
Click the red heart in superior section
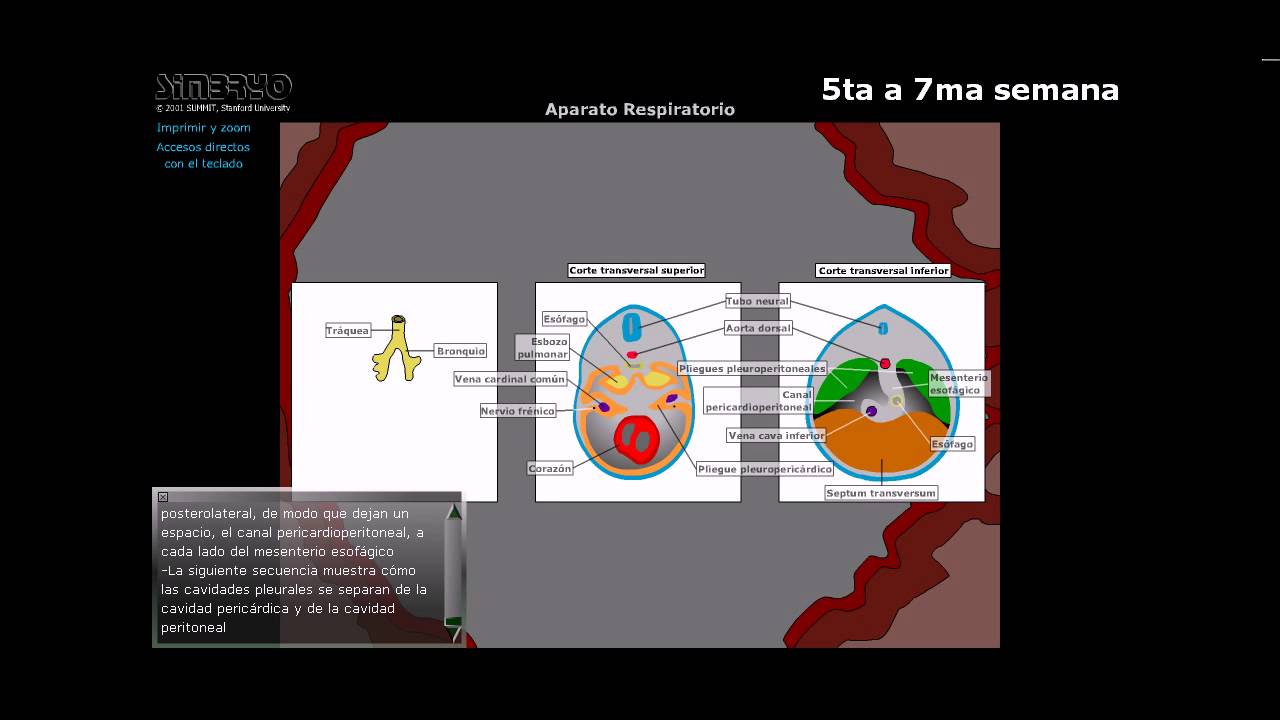coord(635,441)
